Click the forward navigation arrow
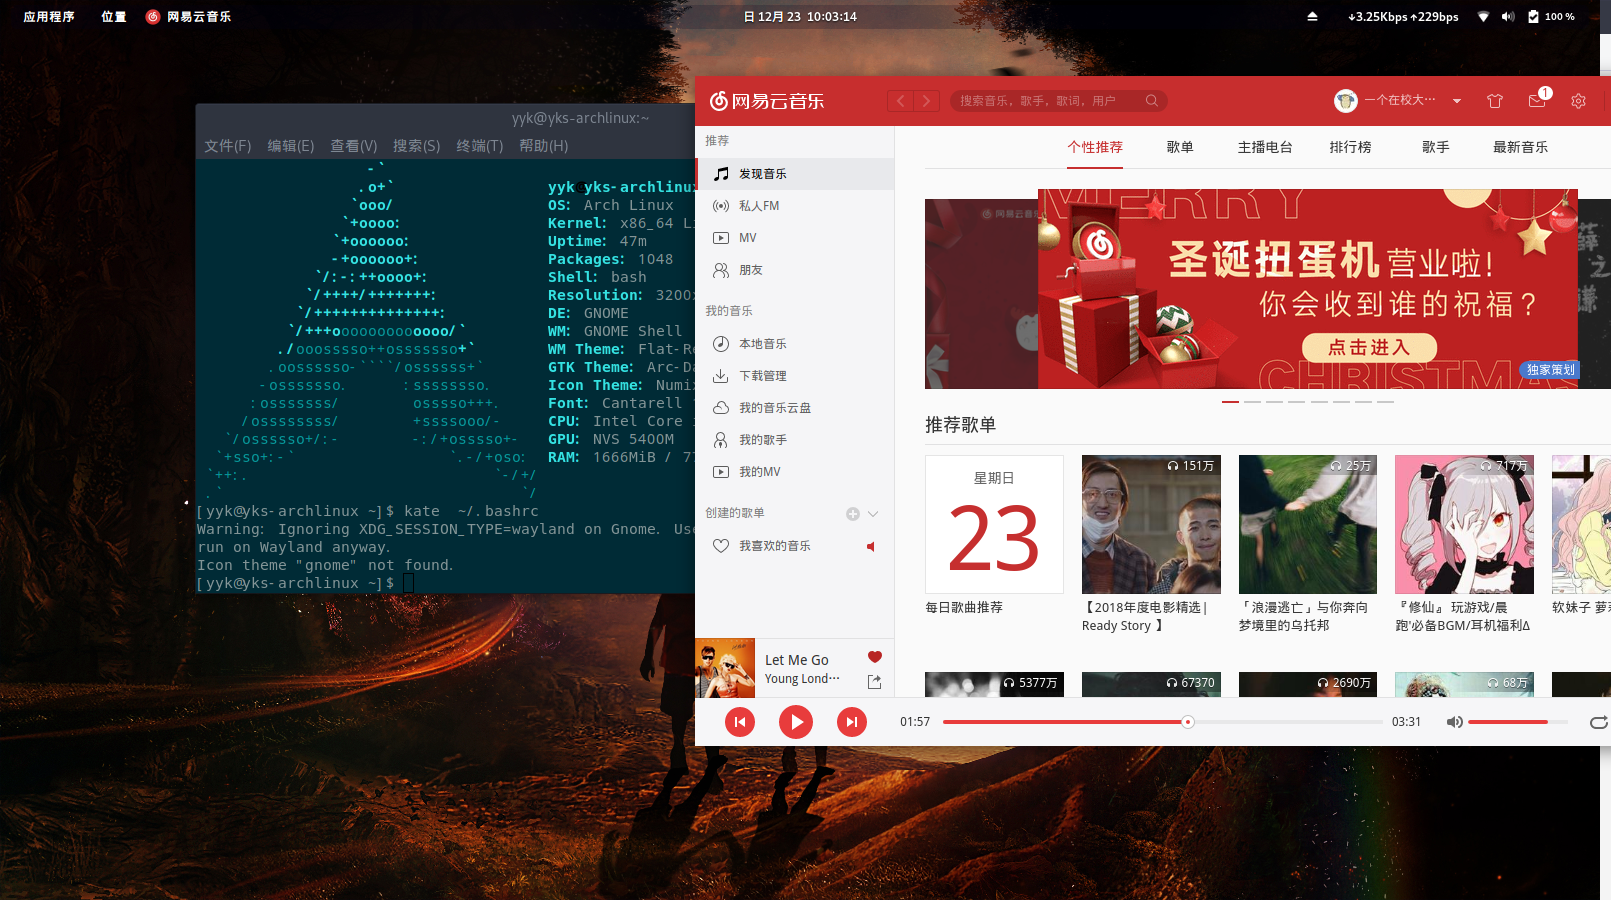Image resolution: width=1611 pixels, height=900 pixels. click(927, 101)
